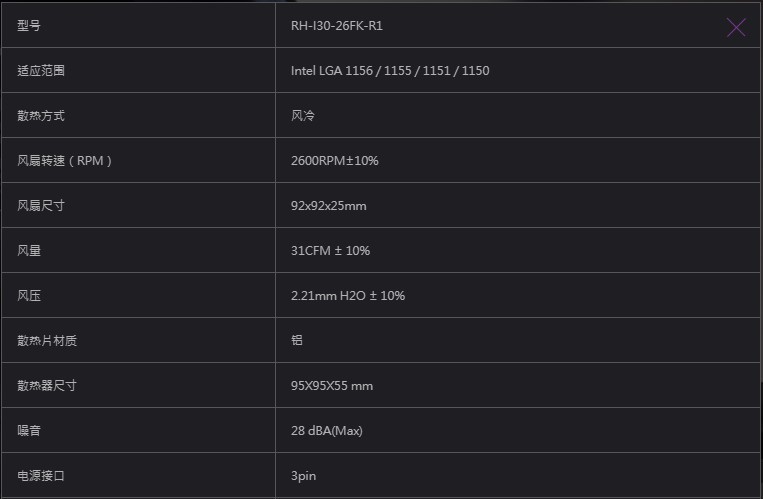The height and width of the screenshot is (499, 763).
Task: Click the 95X95X55 mm cooler dimensions
Action: point(332,386)
